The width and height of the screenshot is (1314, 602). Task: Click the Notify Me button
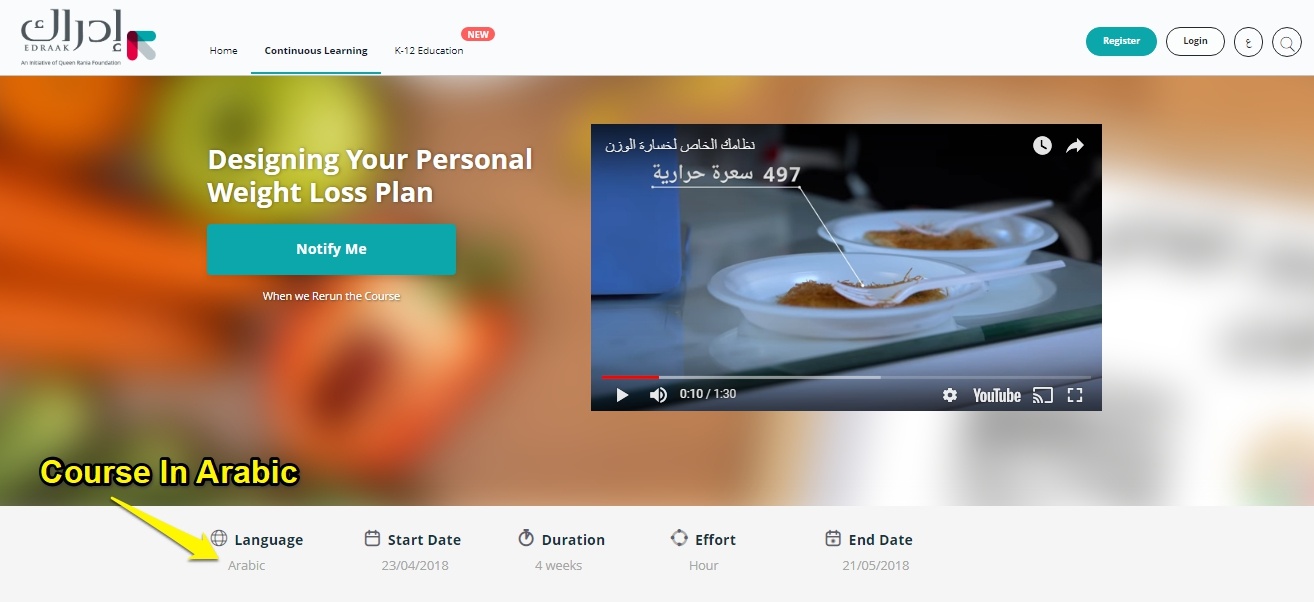[x=331, y=249]
